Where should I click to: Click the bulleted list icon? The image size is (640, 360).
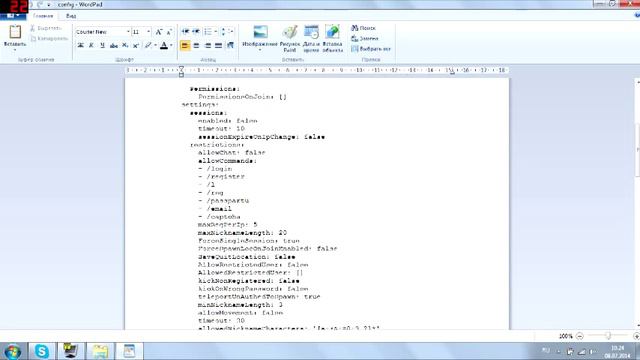point(208,31)
